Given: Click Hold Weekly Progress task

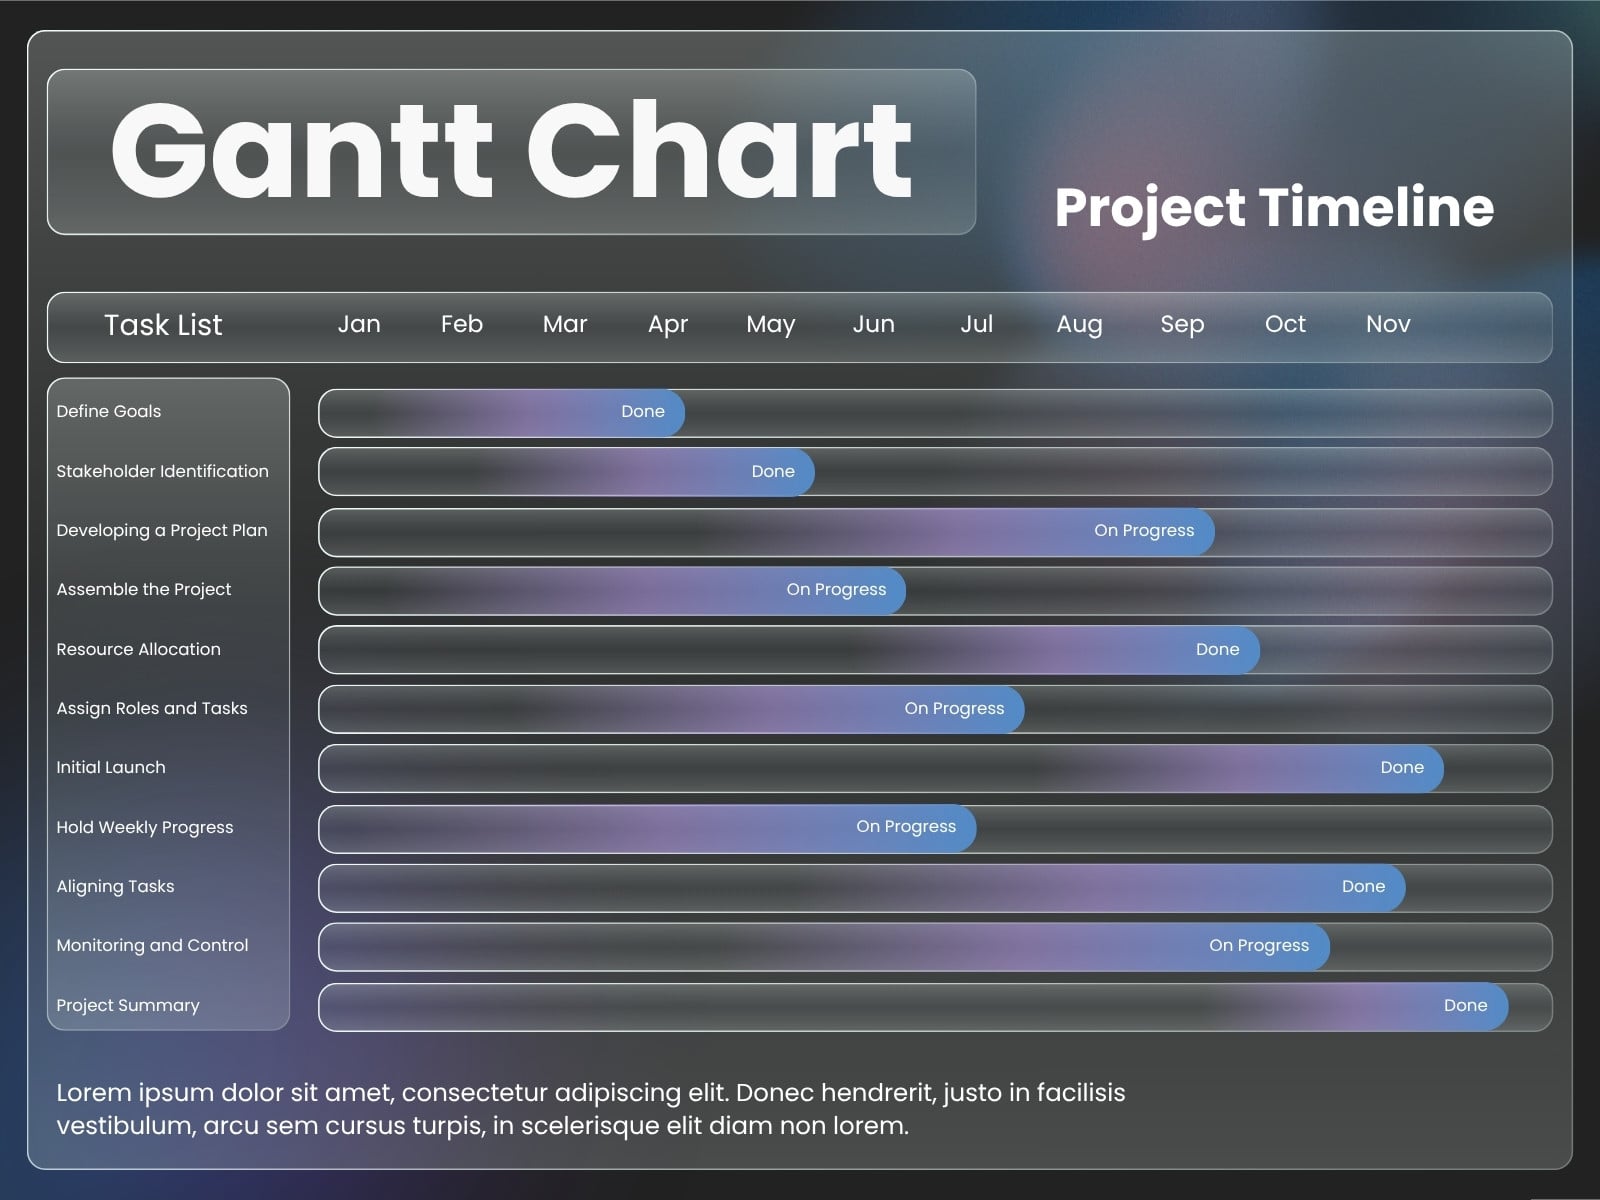Looking at the screenshot, I should point(145,827).
